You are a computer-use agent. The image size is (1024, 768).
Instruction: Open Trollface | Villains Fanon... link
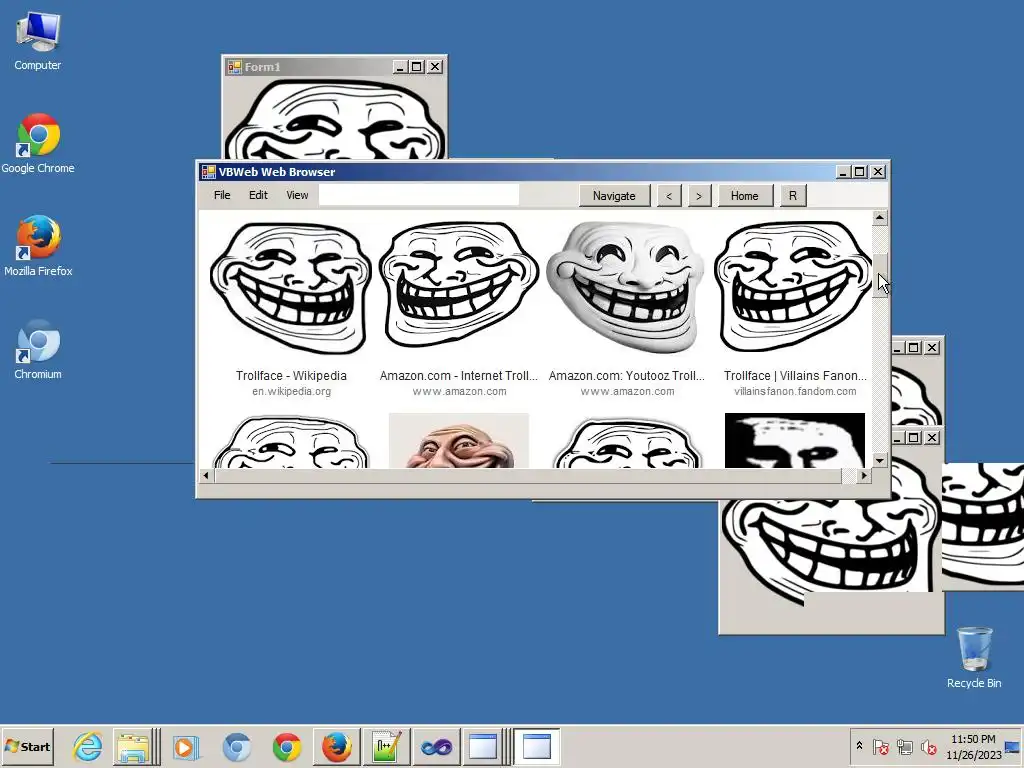(795, 376)
